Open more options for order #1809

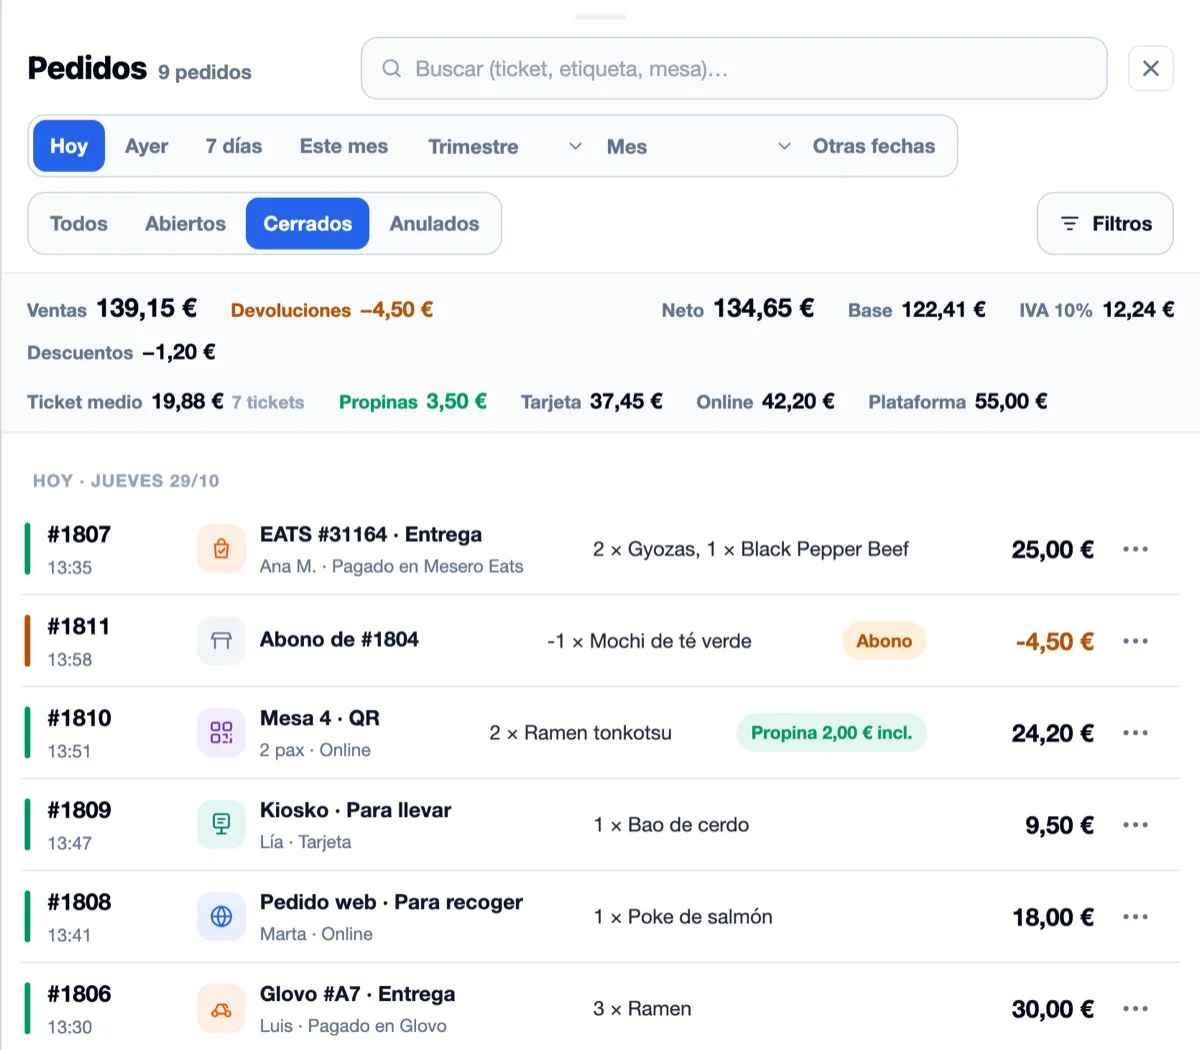point(1135,825)
